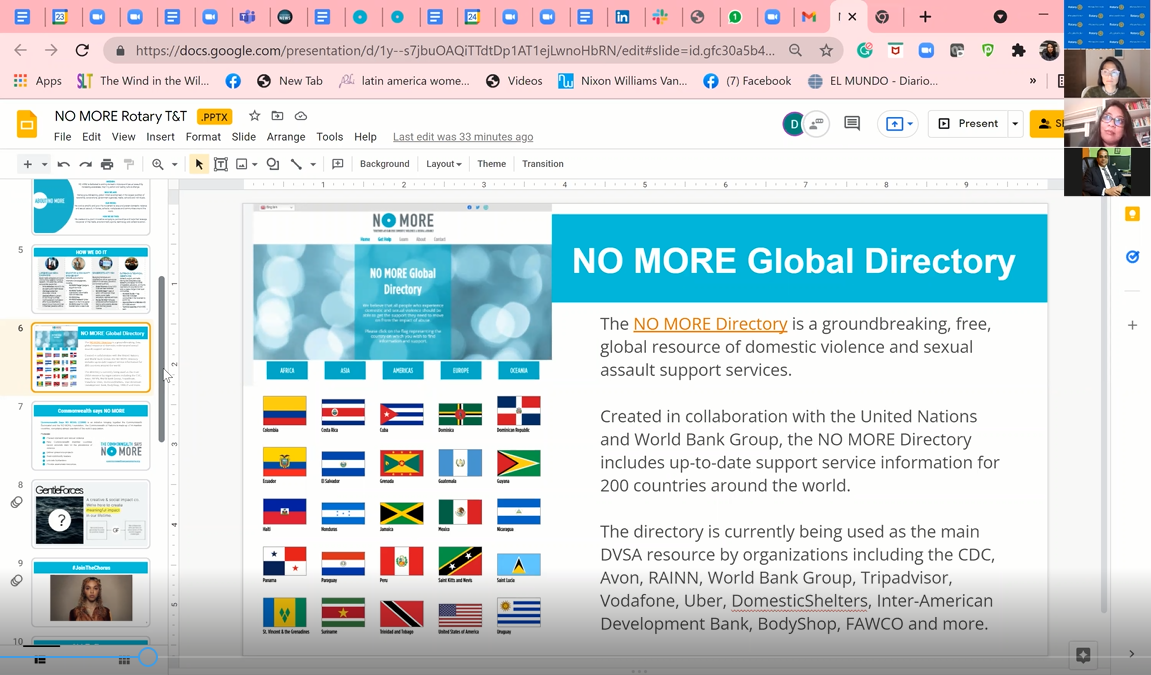The image size is (1151, 675).
Task: Click the video progress bar scrubber handle
Action: (148, 656)
